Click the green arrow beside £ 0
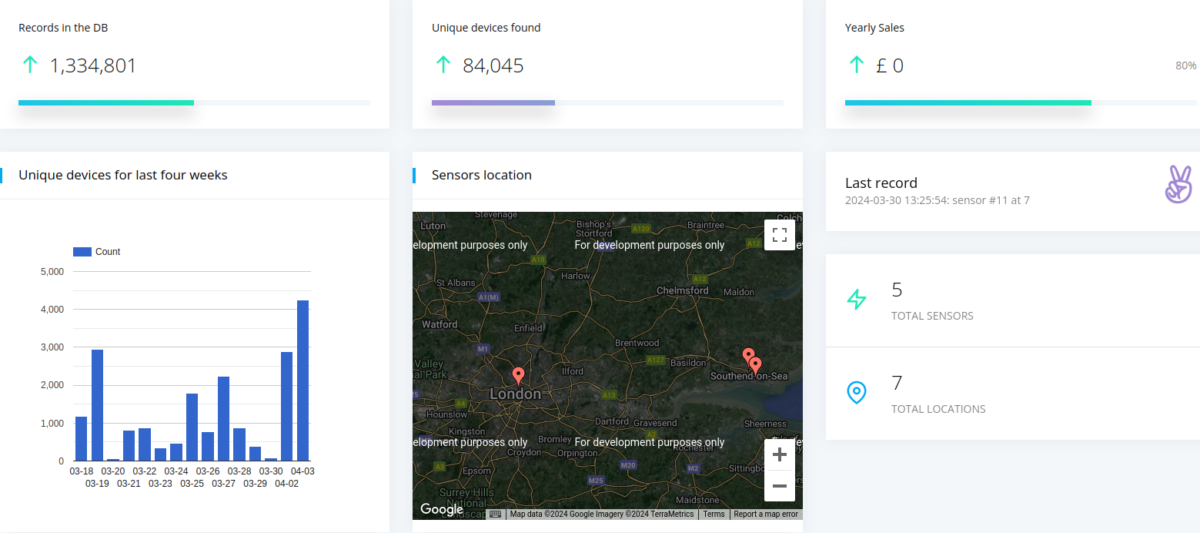Viewport: 1200px width, 533px height. (856, 65)
